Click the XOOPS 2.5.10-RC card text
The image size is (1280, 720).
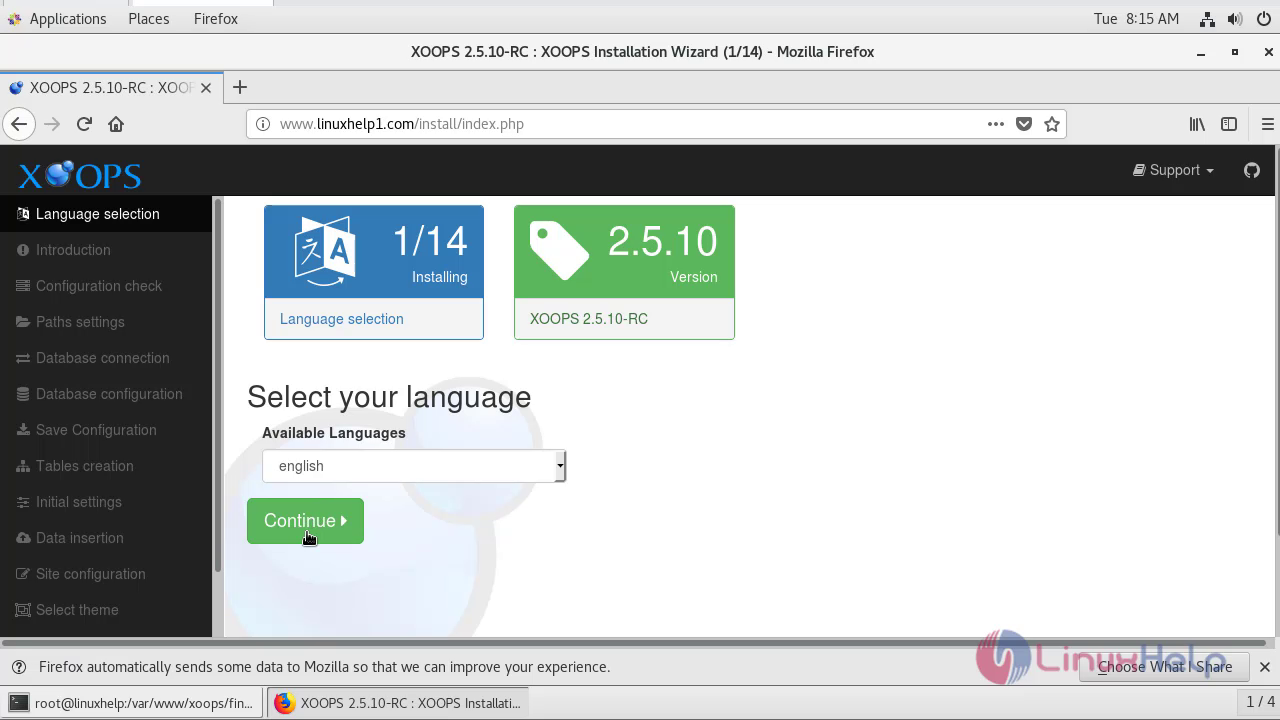[589, 319]
